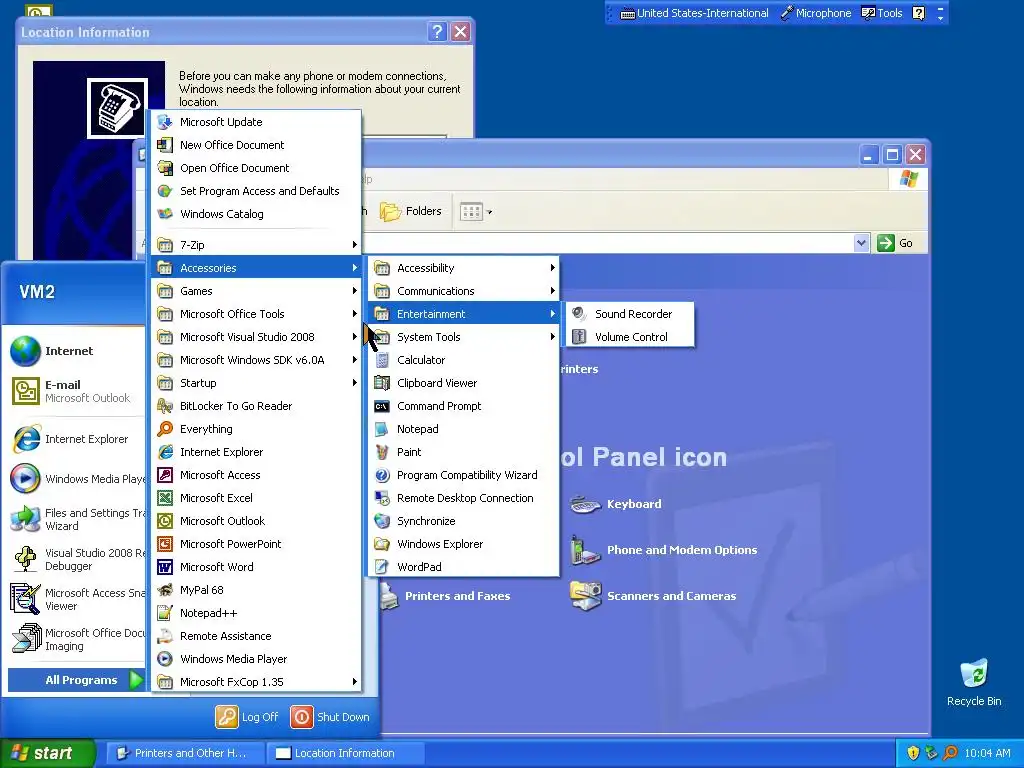Screen dimensions: 1024x768
Task: Expand the Games submenu
Action: pos(256,291)
